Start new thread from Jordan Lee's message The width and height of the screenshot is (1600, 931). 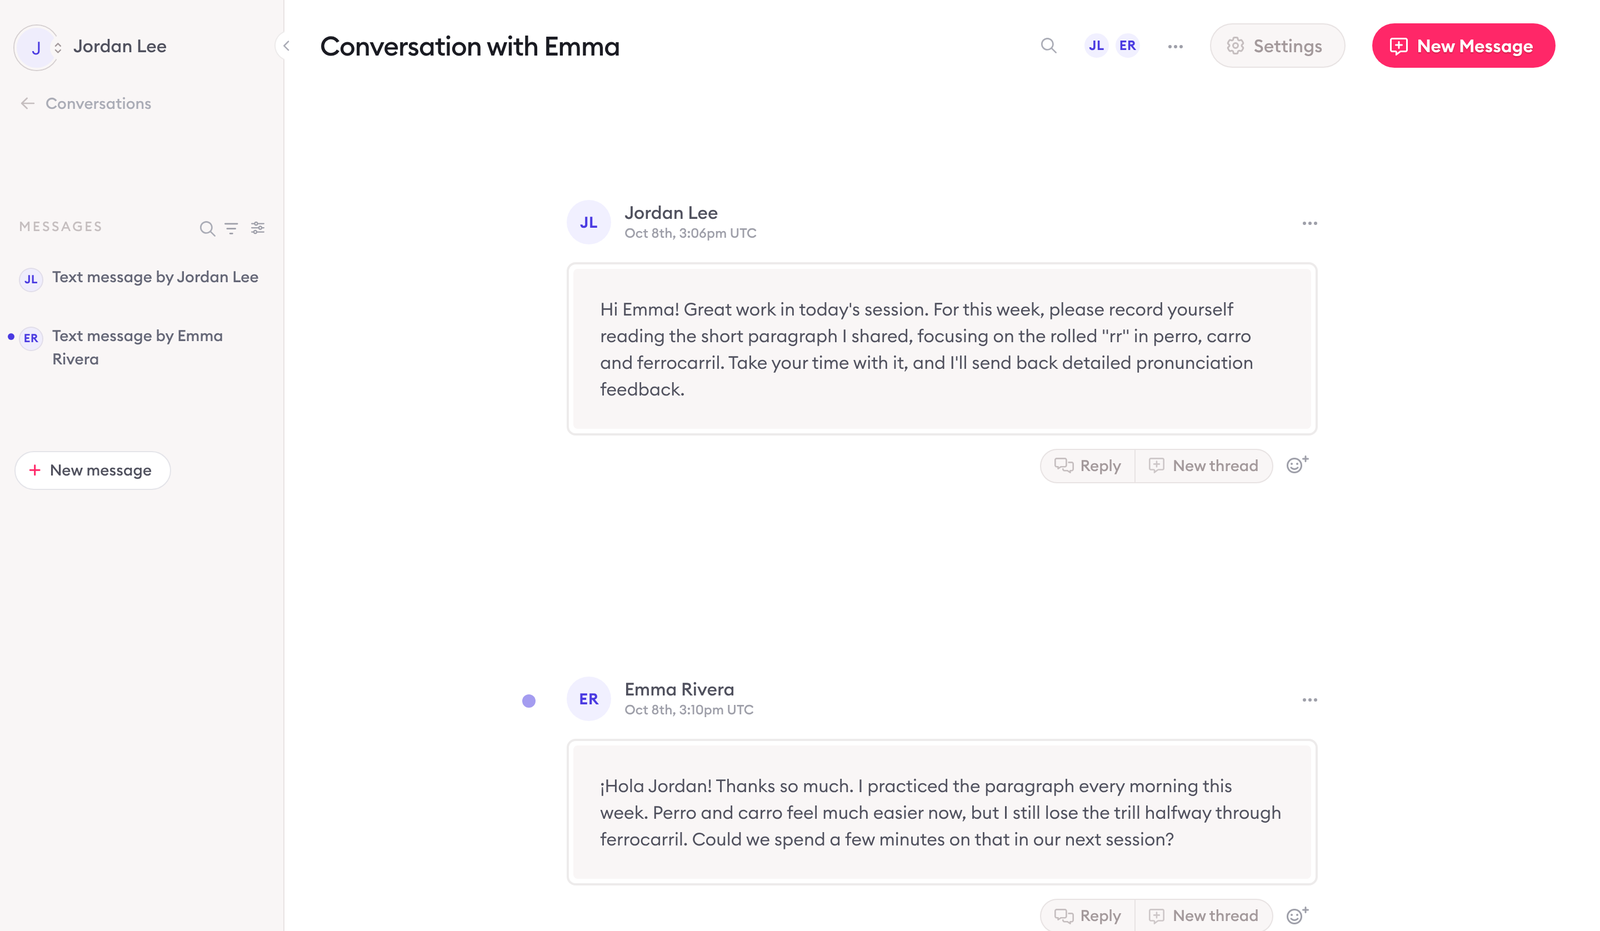(x=1204, y=466)
